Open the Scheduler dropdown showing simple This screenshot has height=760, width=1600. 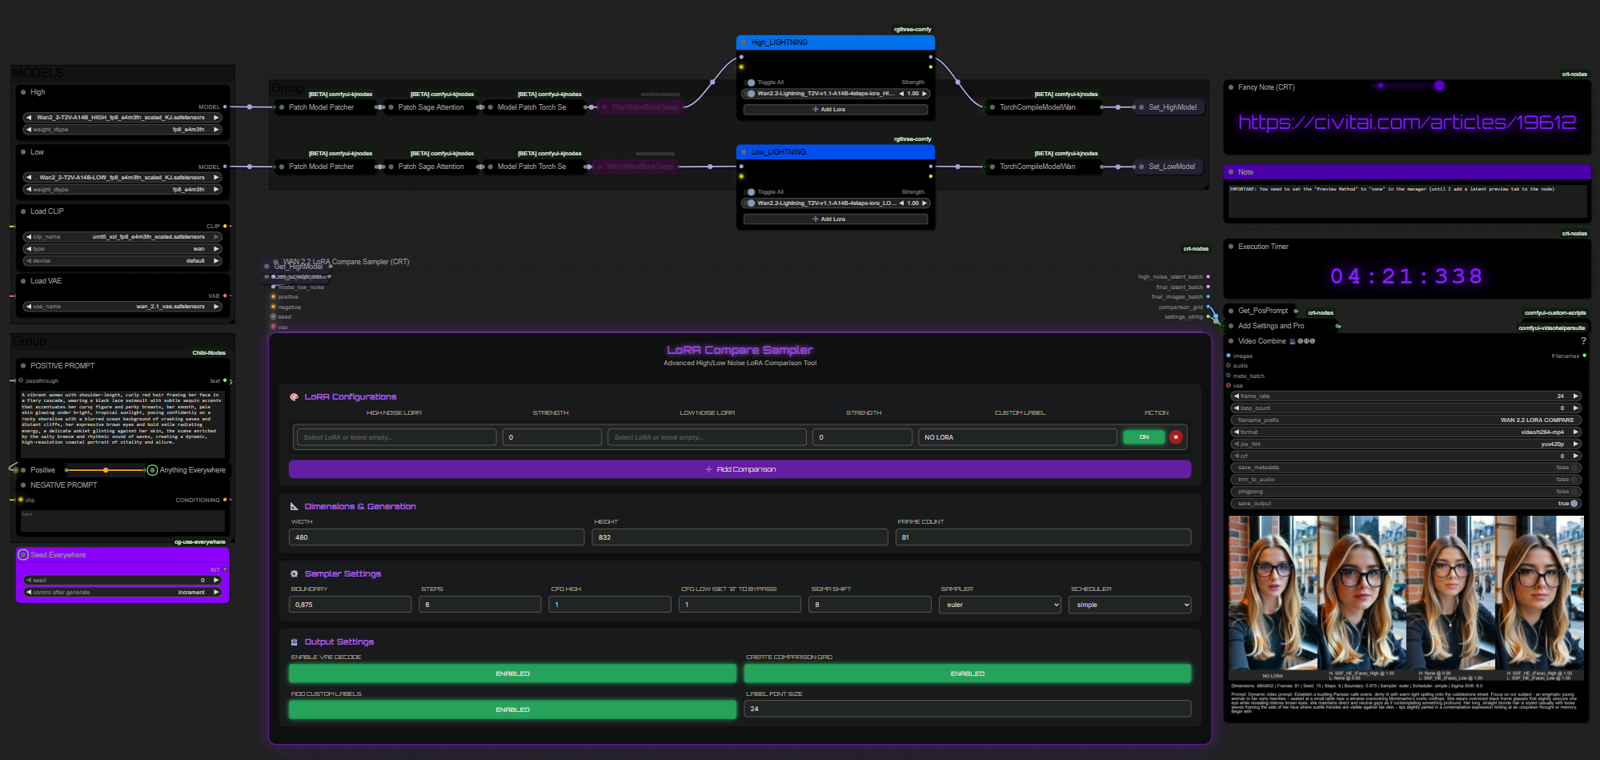1130,605
